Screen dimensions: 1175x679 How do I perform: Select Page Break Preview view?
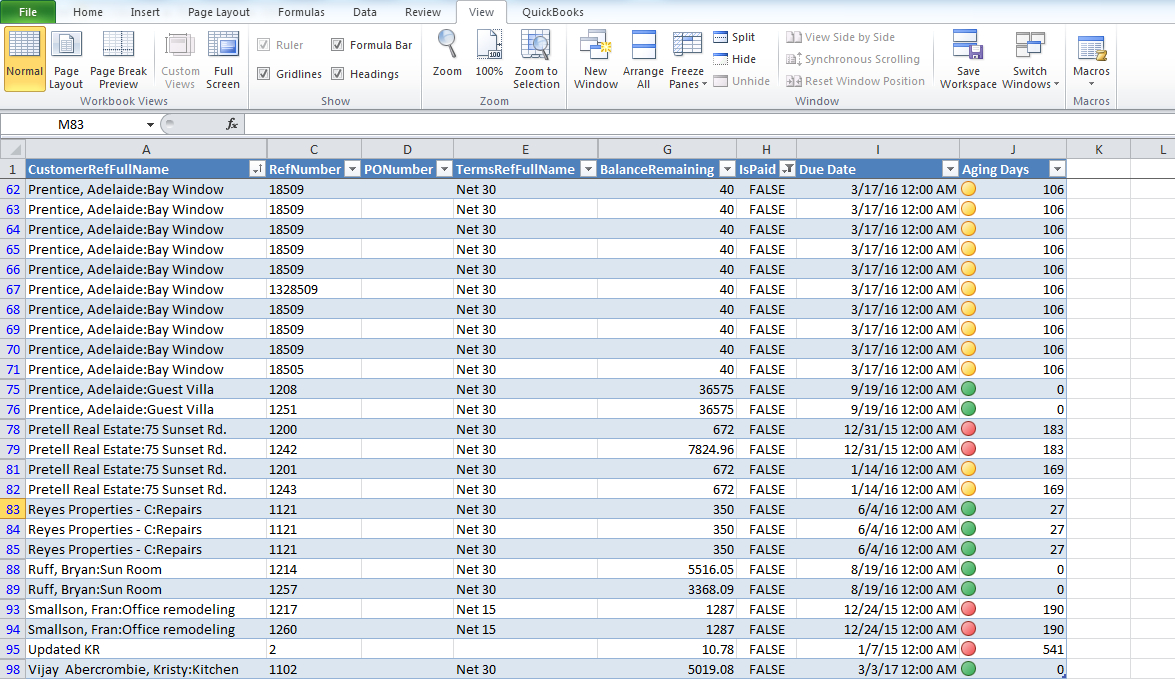[118, 60]
